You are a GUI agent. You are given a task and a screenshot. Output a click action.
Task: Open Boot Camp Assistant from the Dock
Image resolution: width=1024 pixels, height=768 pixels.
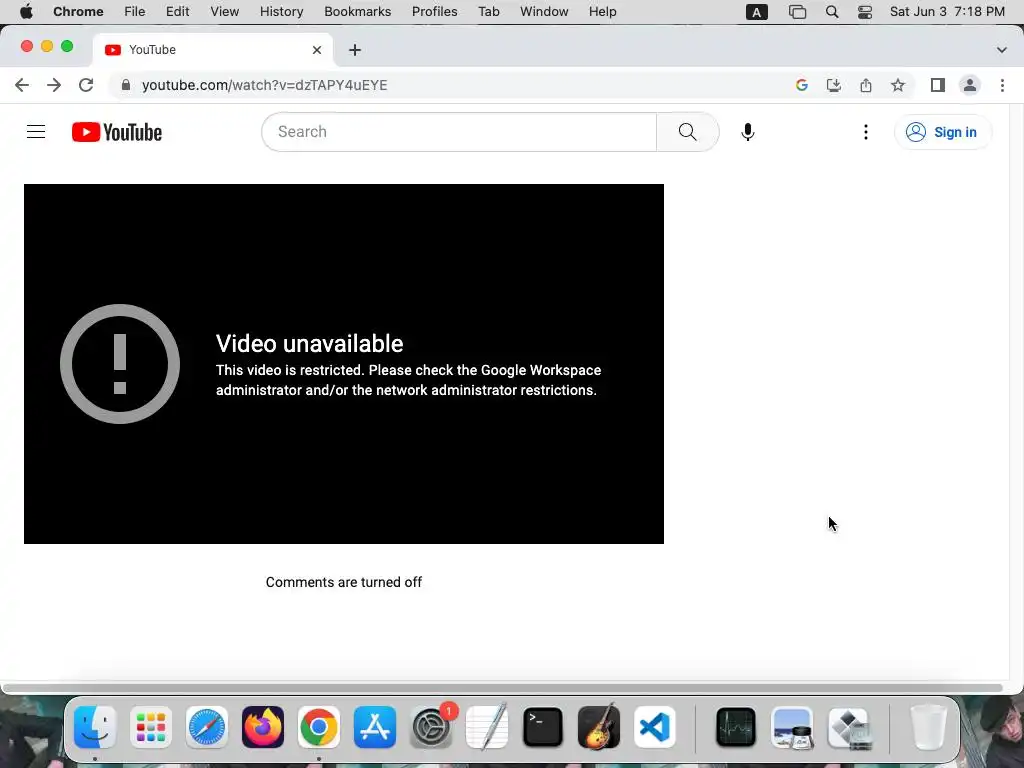pyautogui.click(x=848, y=727)
